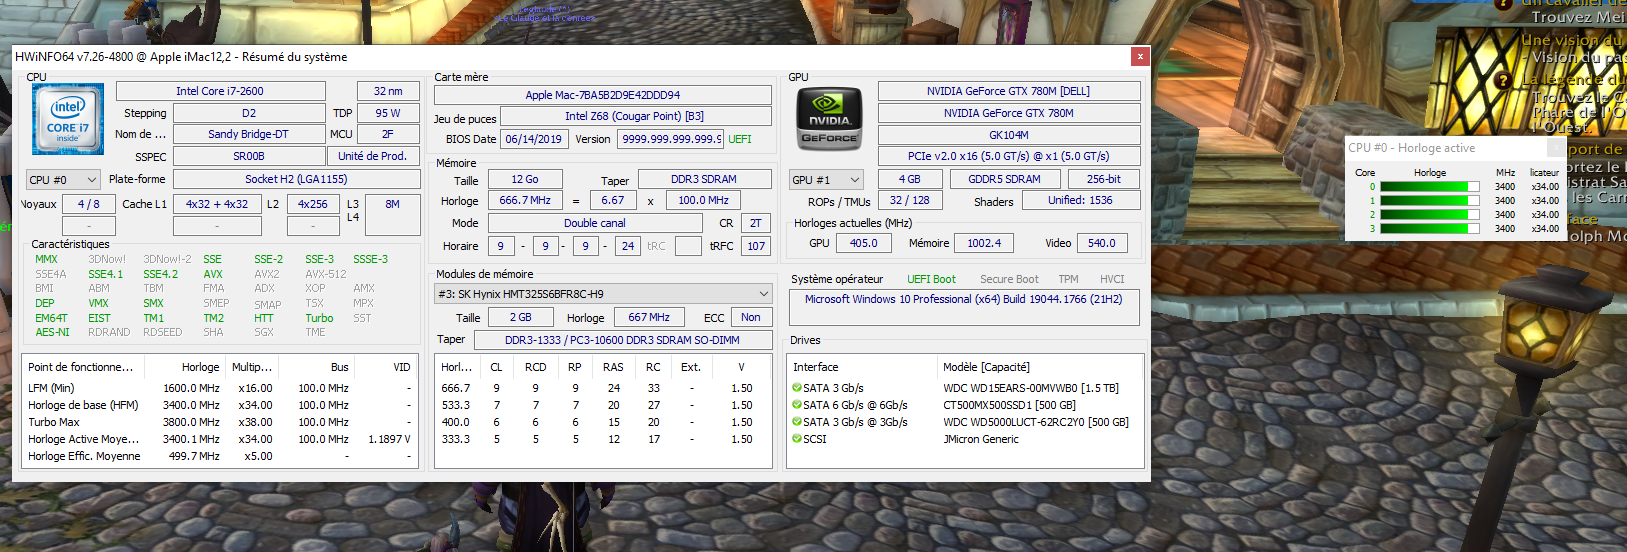Click the NVIDIA GeForce GTX 780M [DELL] field

pyautogui.click(x=1009, y=91)
